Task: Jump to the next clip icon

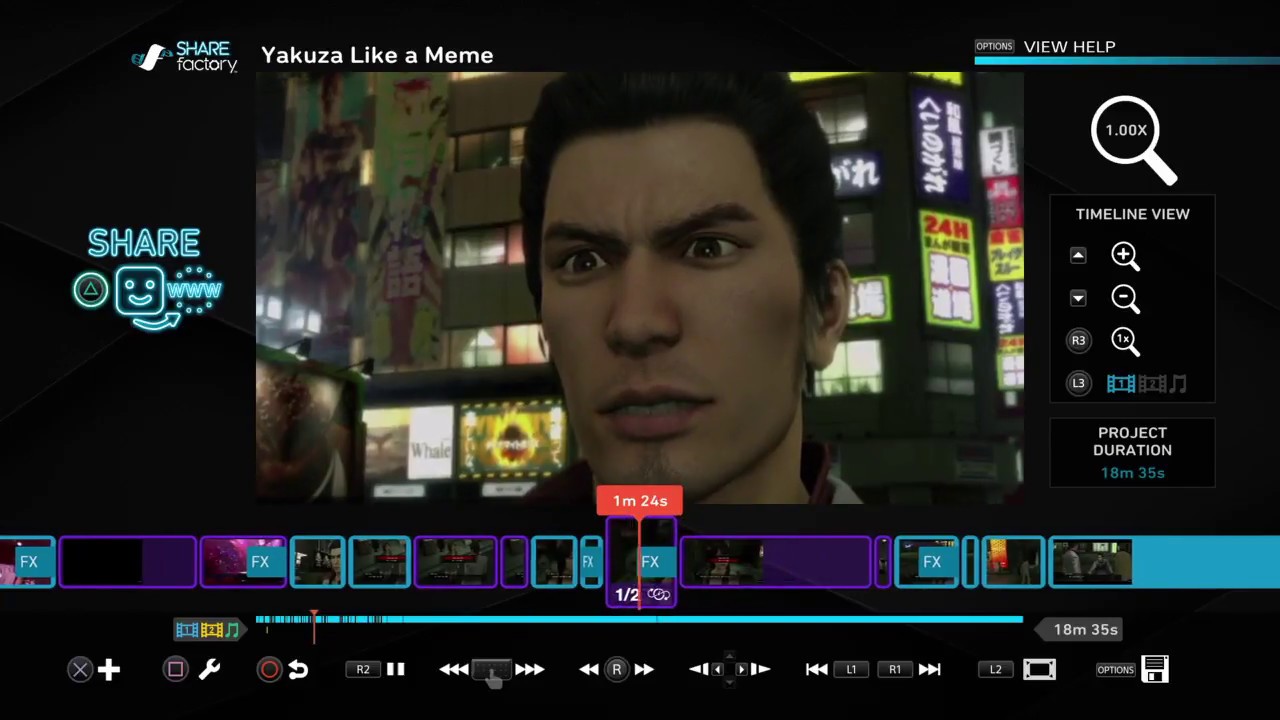Action: (x=930, y=670)
